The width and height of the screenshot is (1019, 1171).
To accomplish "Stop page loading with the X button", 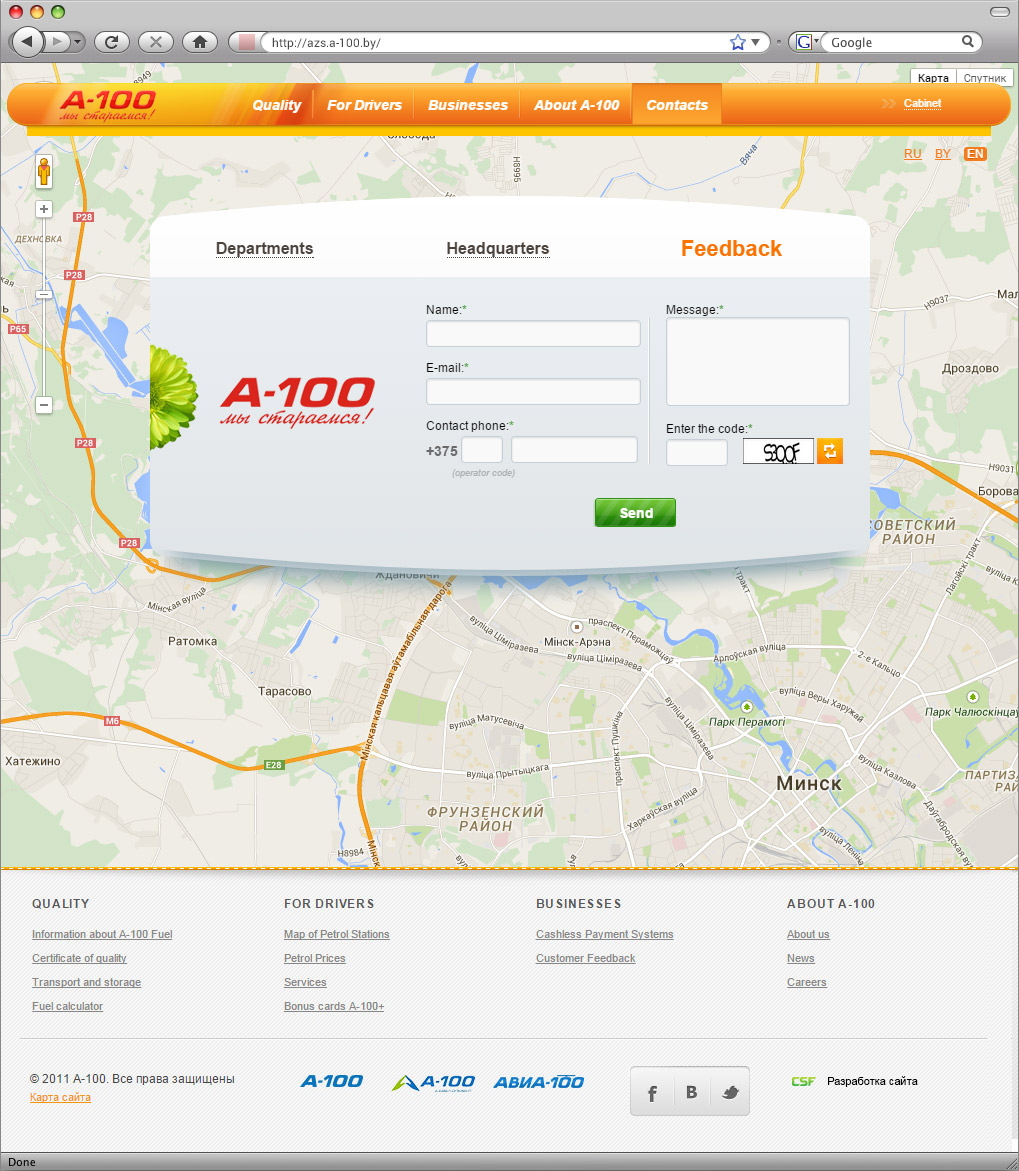I will [x=155, y=42].
